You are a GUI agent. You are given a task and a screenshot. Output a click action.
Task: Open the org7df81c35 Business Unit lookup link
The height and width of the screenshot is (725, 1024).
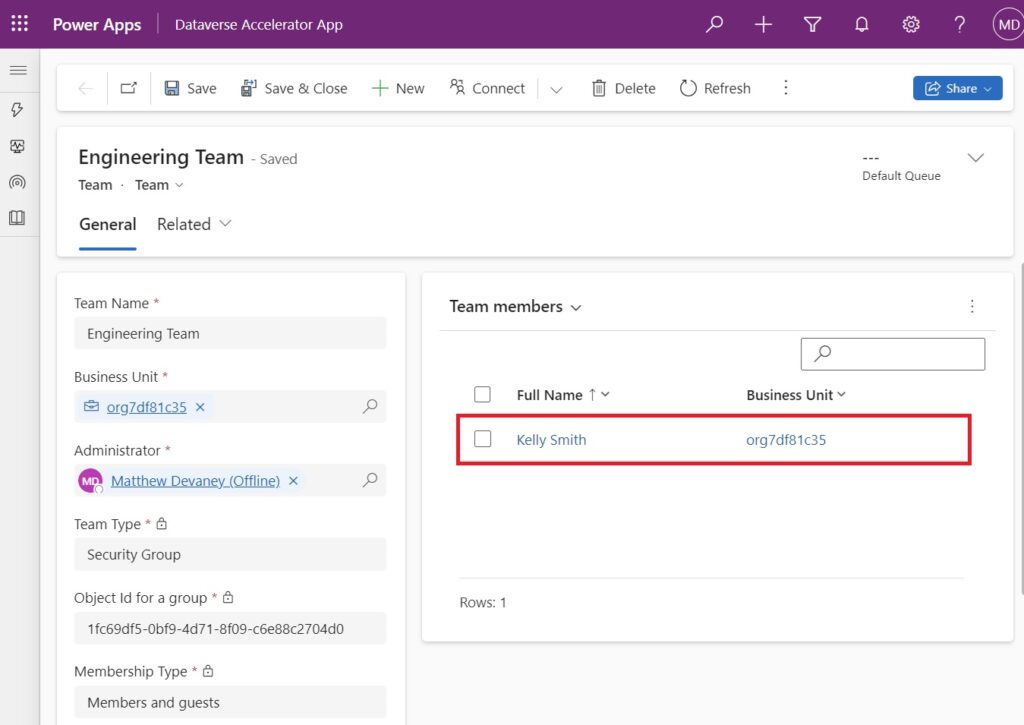[x=146, y=408]
